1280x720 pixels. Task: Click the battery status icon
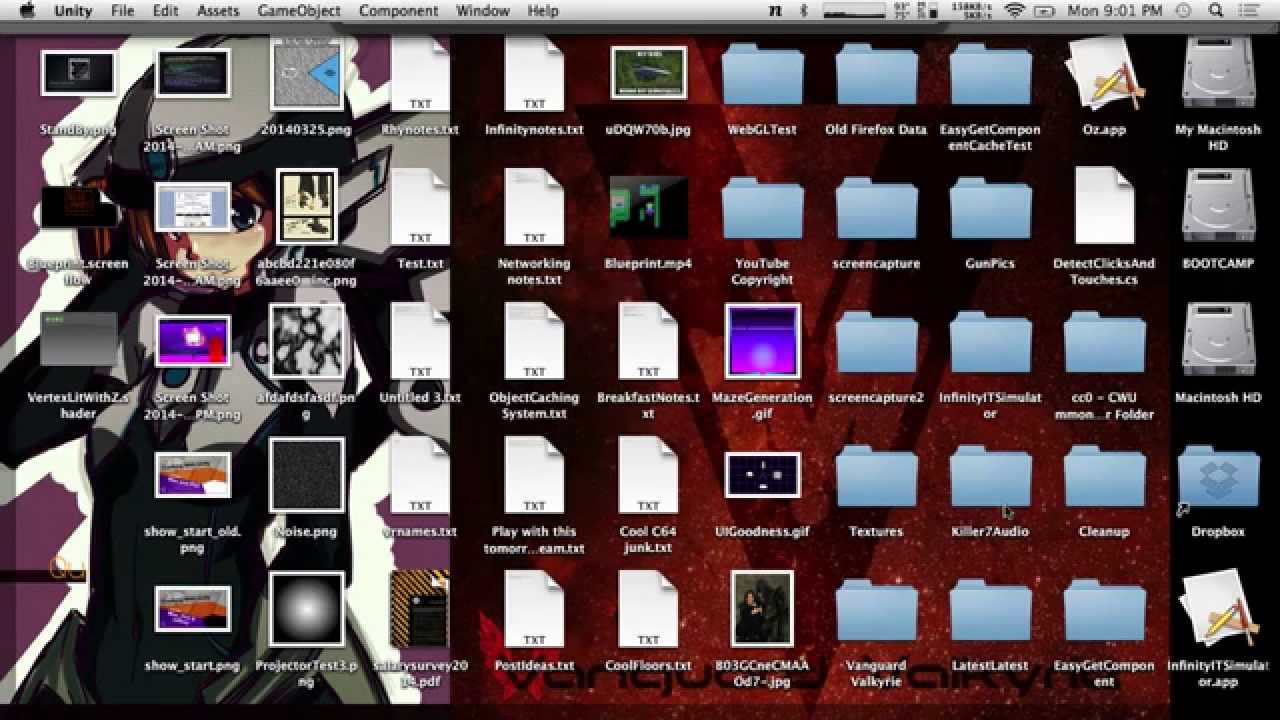tap(1044, 11)
